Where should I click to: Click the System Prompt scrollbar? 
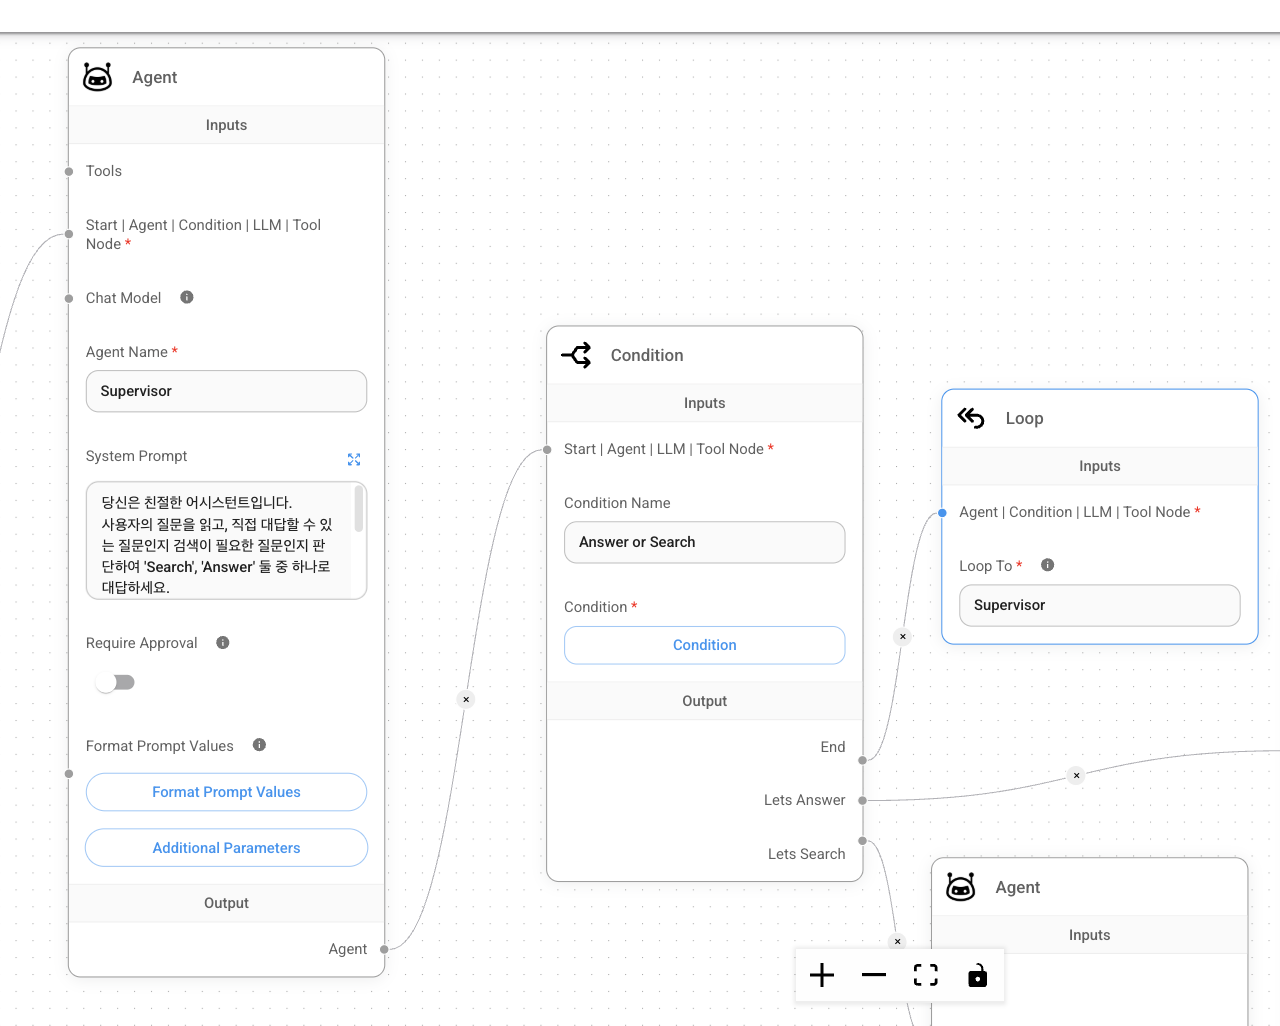tap(359, 510)
